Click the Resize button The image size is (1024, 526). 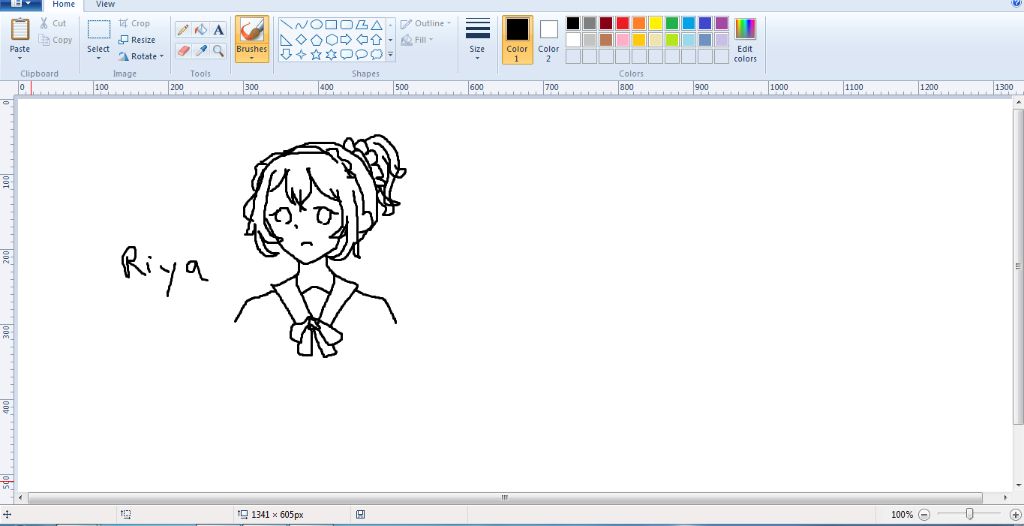(x=137, y=40)
